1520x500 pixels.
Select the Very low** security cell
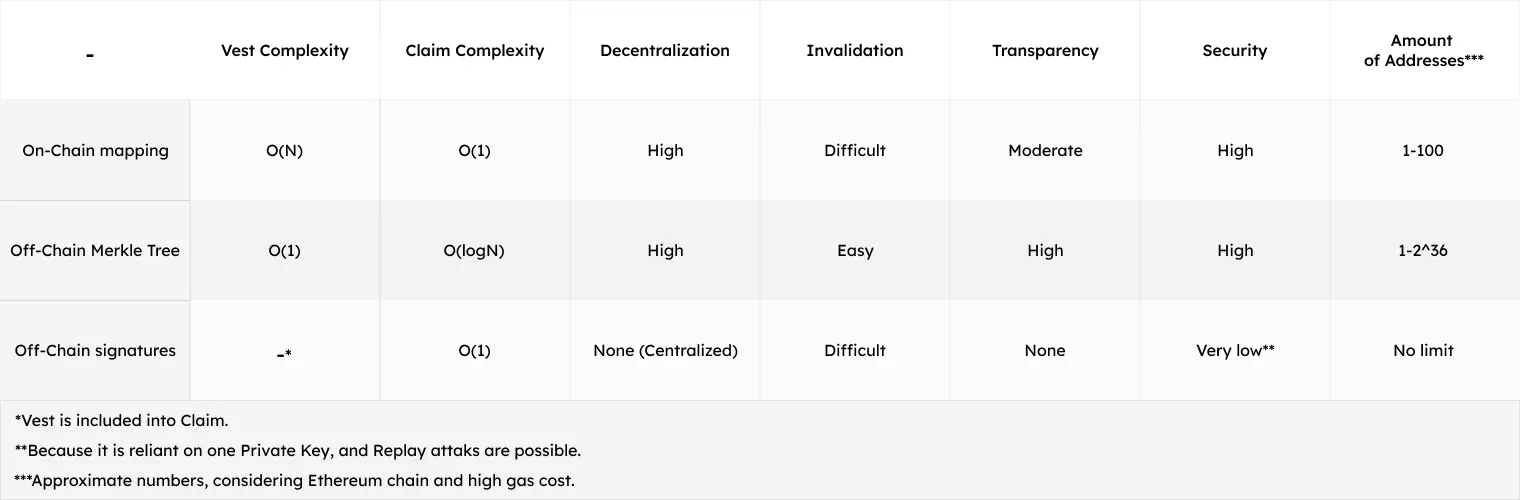coord(1235,351)
